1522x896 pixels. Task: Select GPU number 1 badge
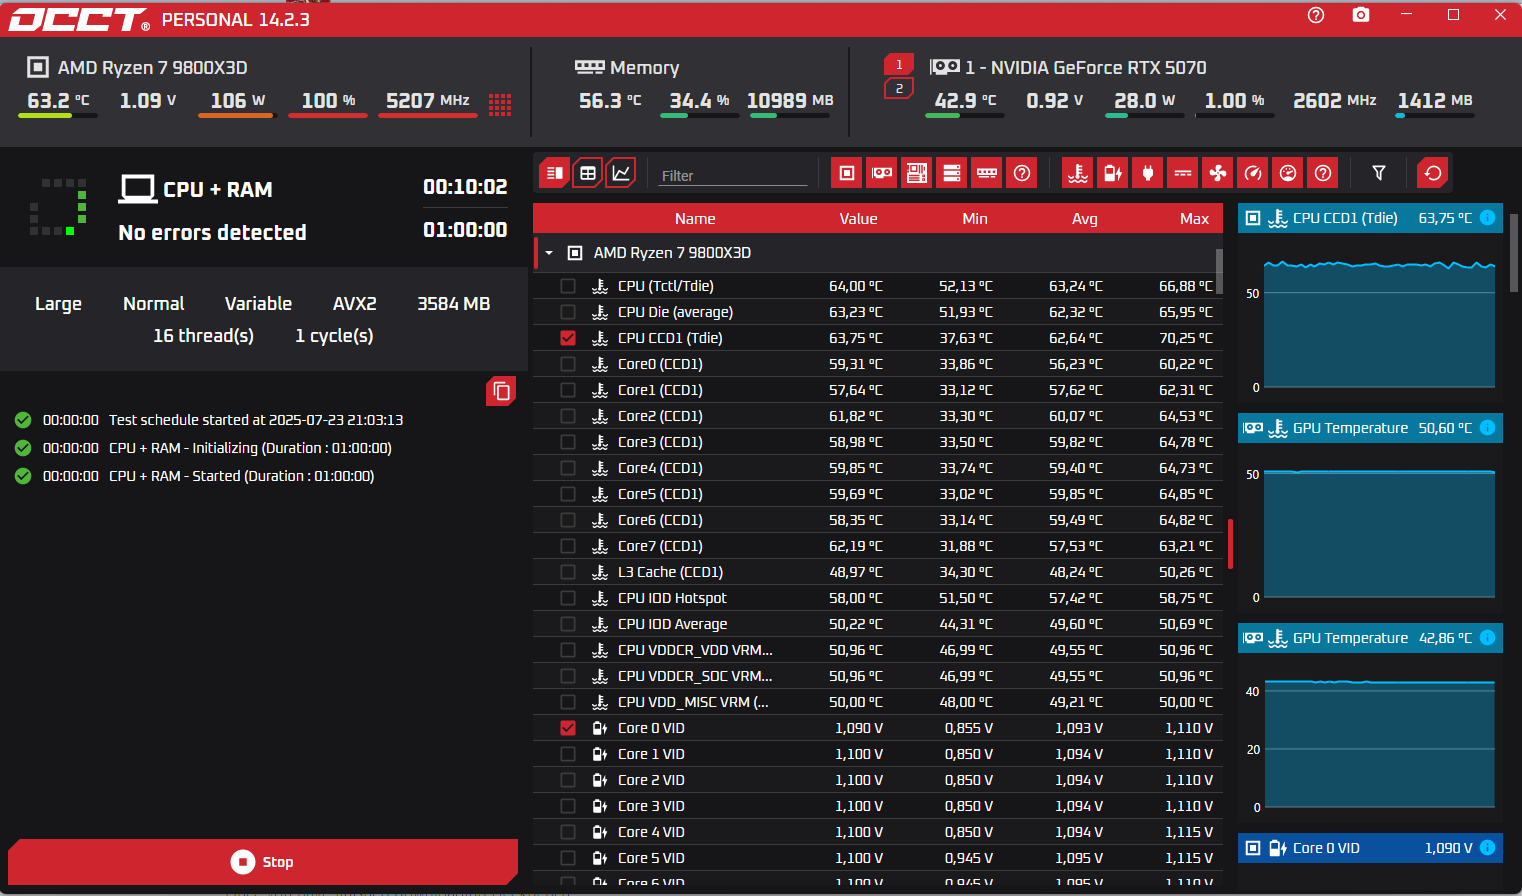(x=899, y=65)
